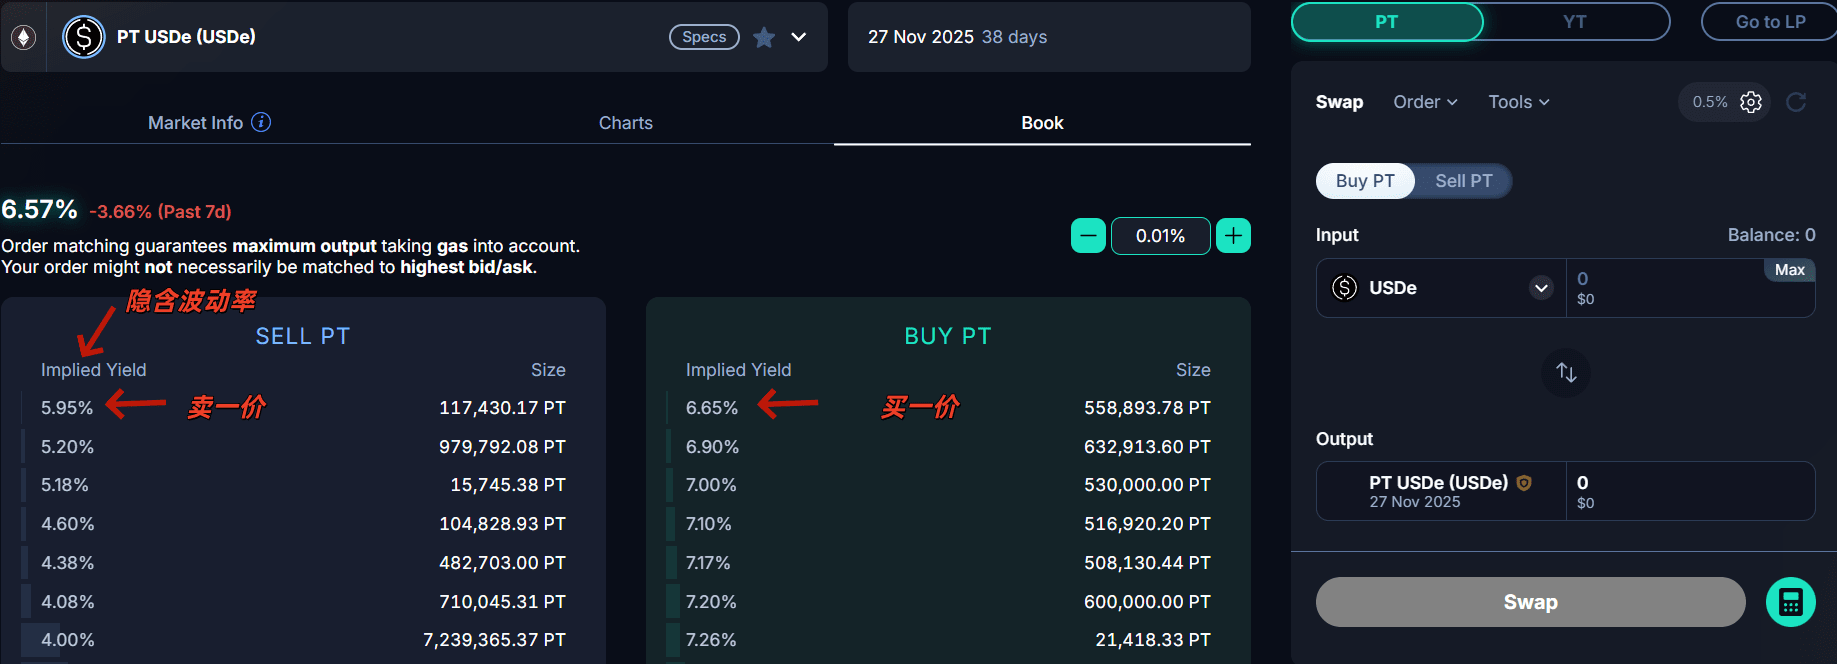Select the Buy PT option
The image size is (1837, 664).
click(x=1365, y=181)
